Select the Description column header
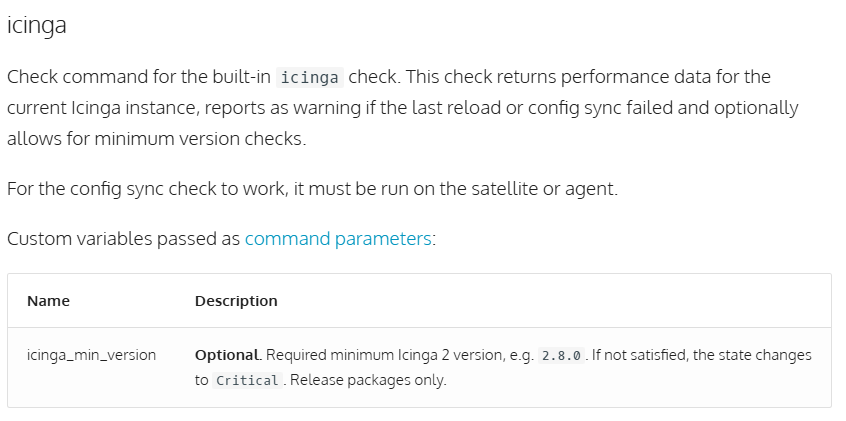This screenshot has height=421, width=846. tap(236, 301)
